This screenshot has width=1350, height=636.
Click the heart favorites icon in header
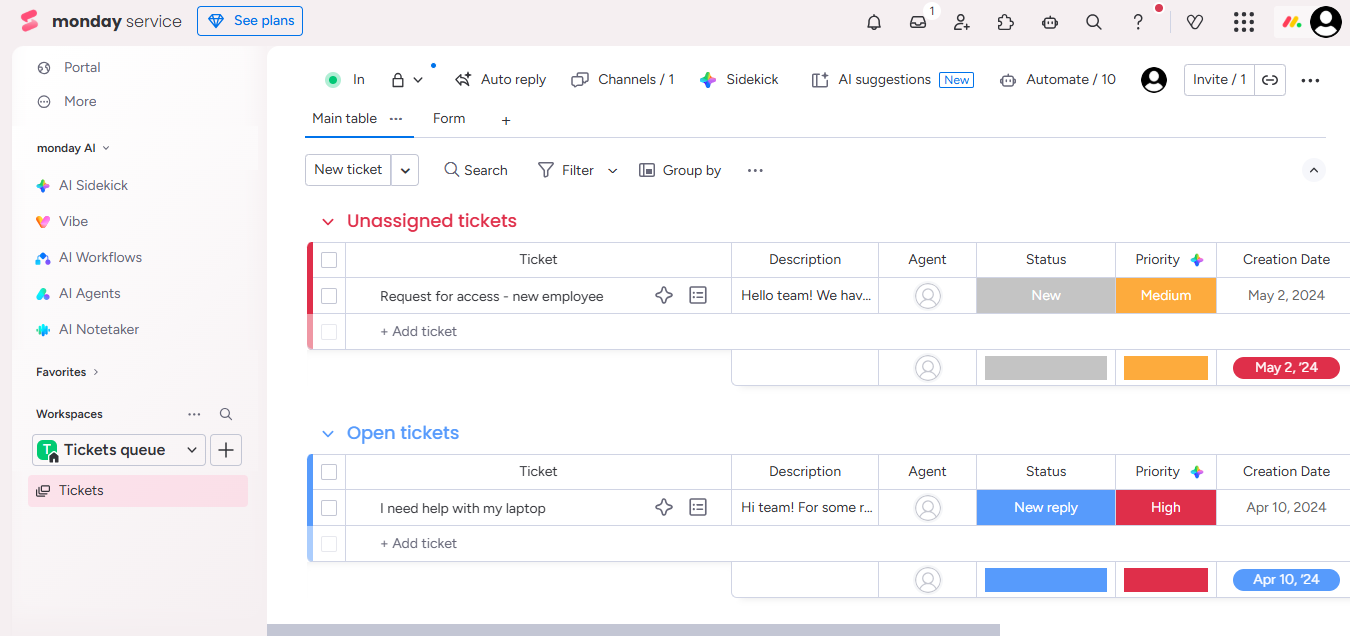pos(1194,22)
